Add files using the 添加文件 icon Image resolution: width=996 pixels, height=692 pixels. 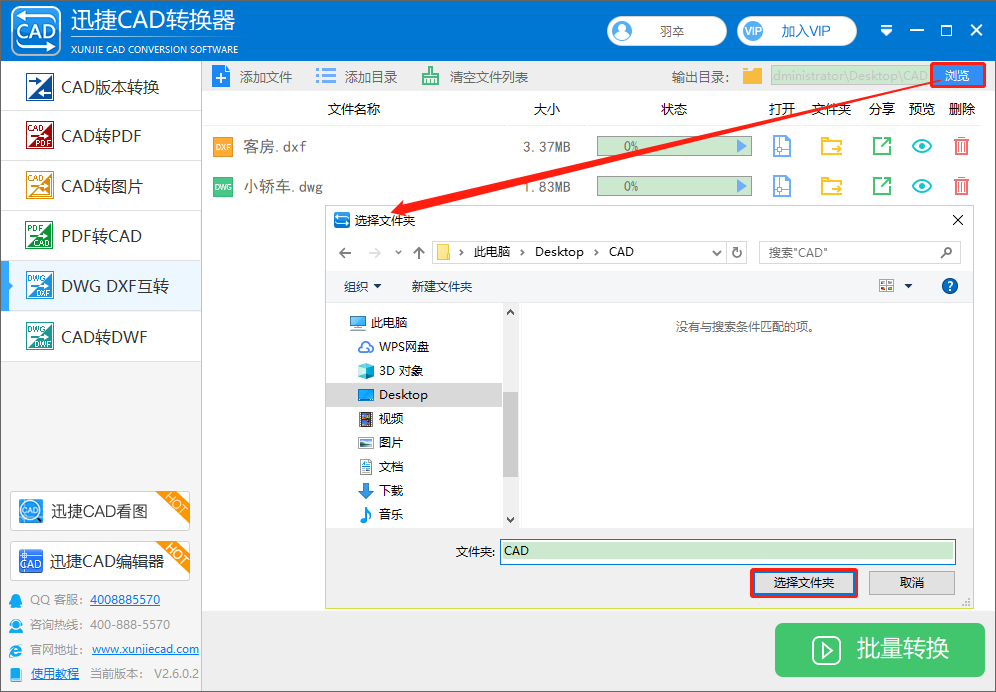click(221, 75)
